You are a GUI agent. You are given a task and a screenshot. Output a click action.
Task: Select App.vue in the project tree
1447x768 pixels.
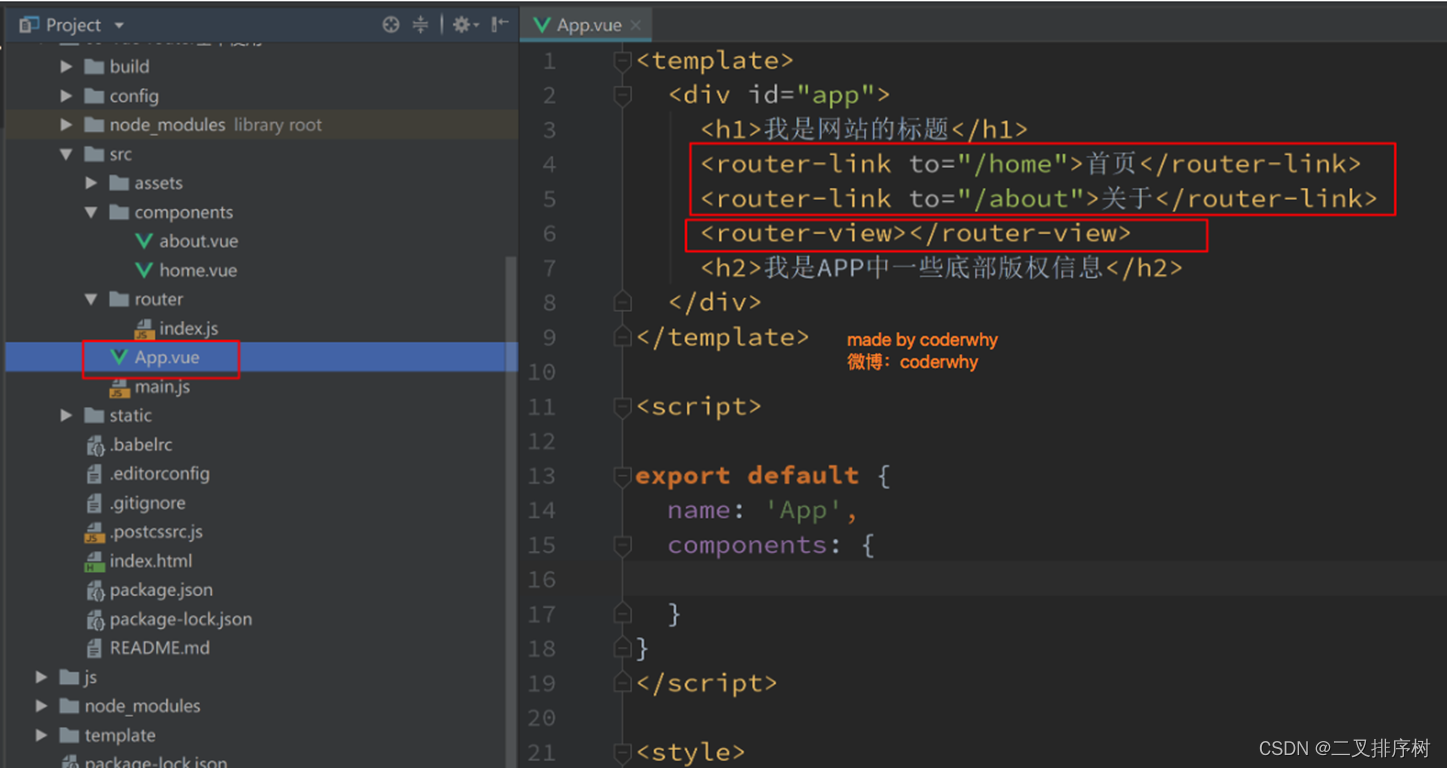click(x=166, y=357)
